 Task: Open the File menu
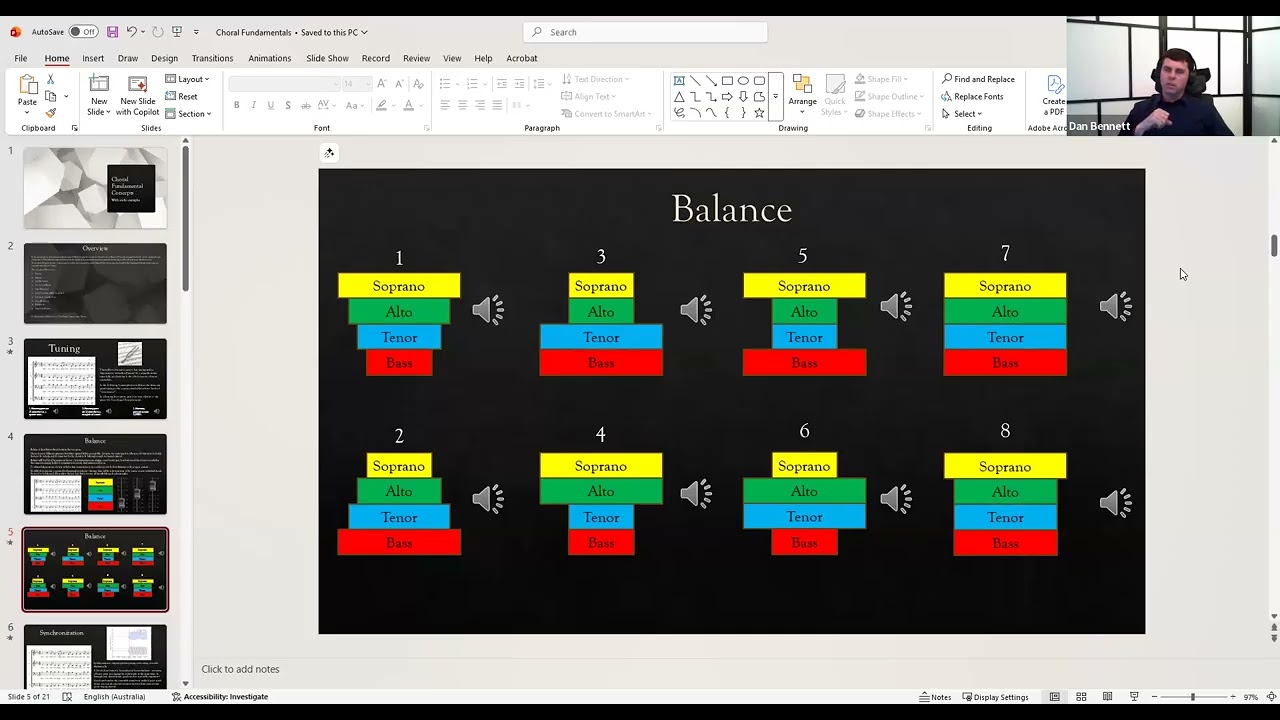[20, 58]
